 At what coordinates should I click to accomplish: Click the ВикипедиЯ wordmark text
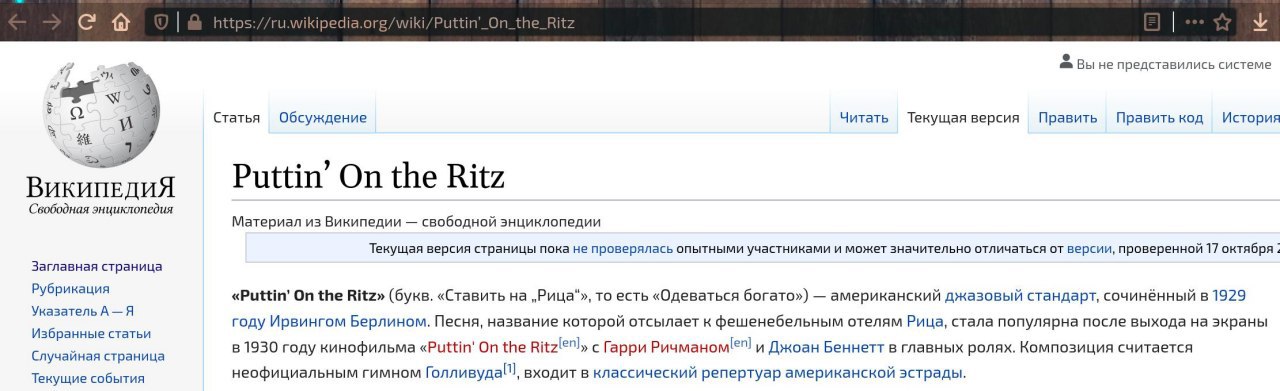pos(101,188)
